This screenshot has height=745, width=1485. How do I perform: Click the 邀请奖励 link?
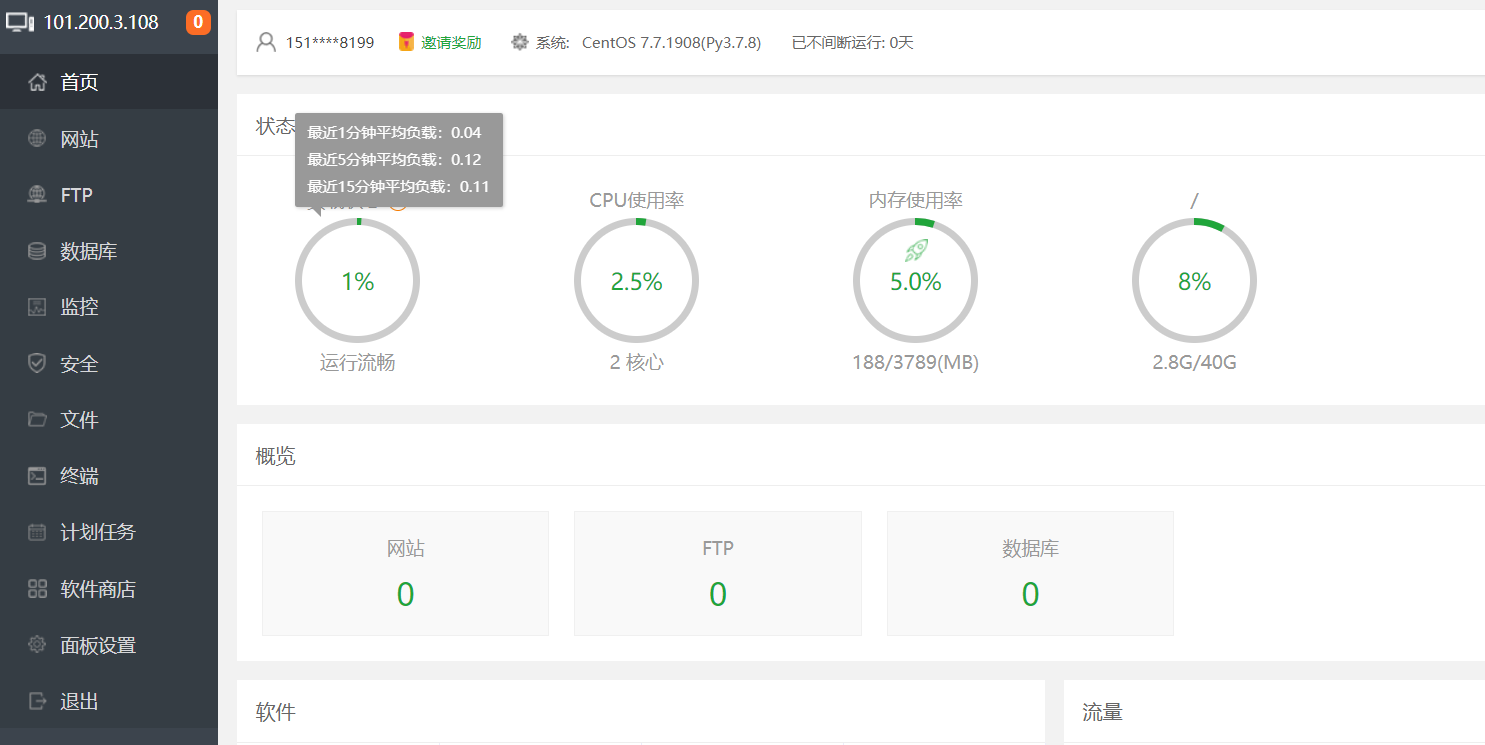[451, 42]
